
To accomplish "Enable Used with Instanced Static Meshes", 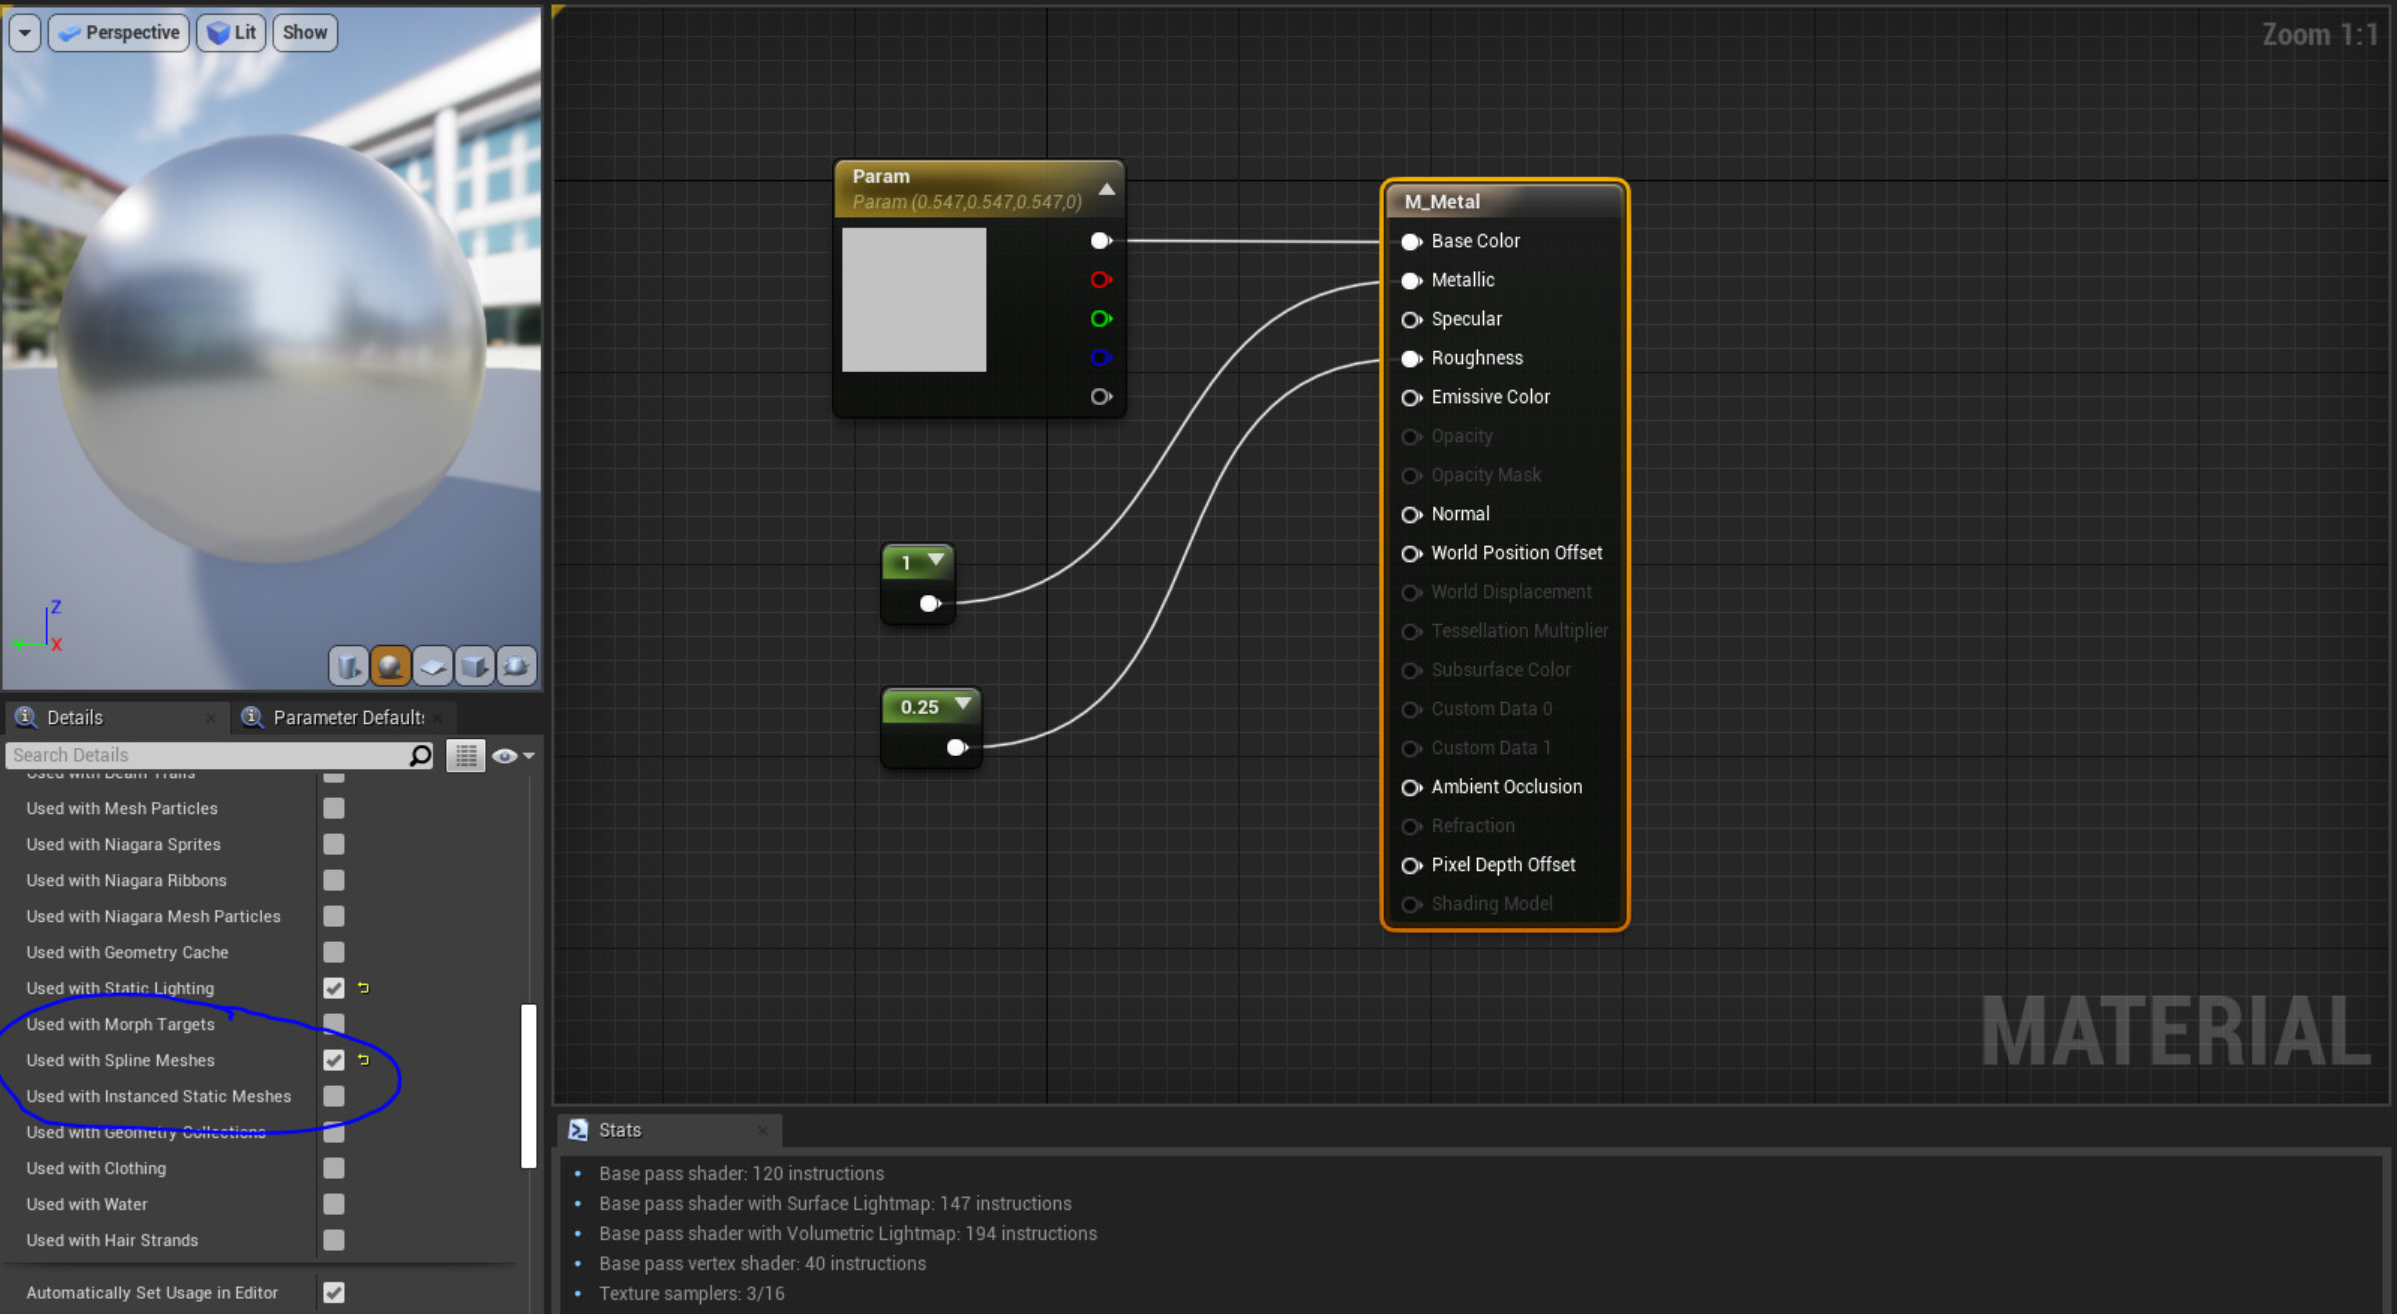I will pos(333,1096).
